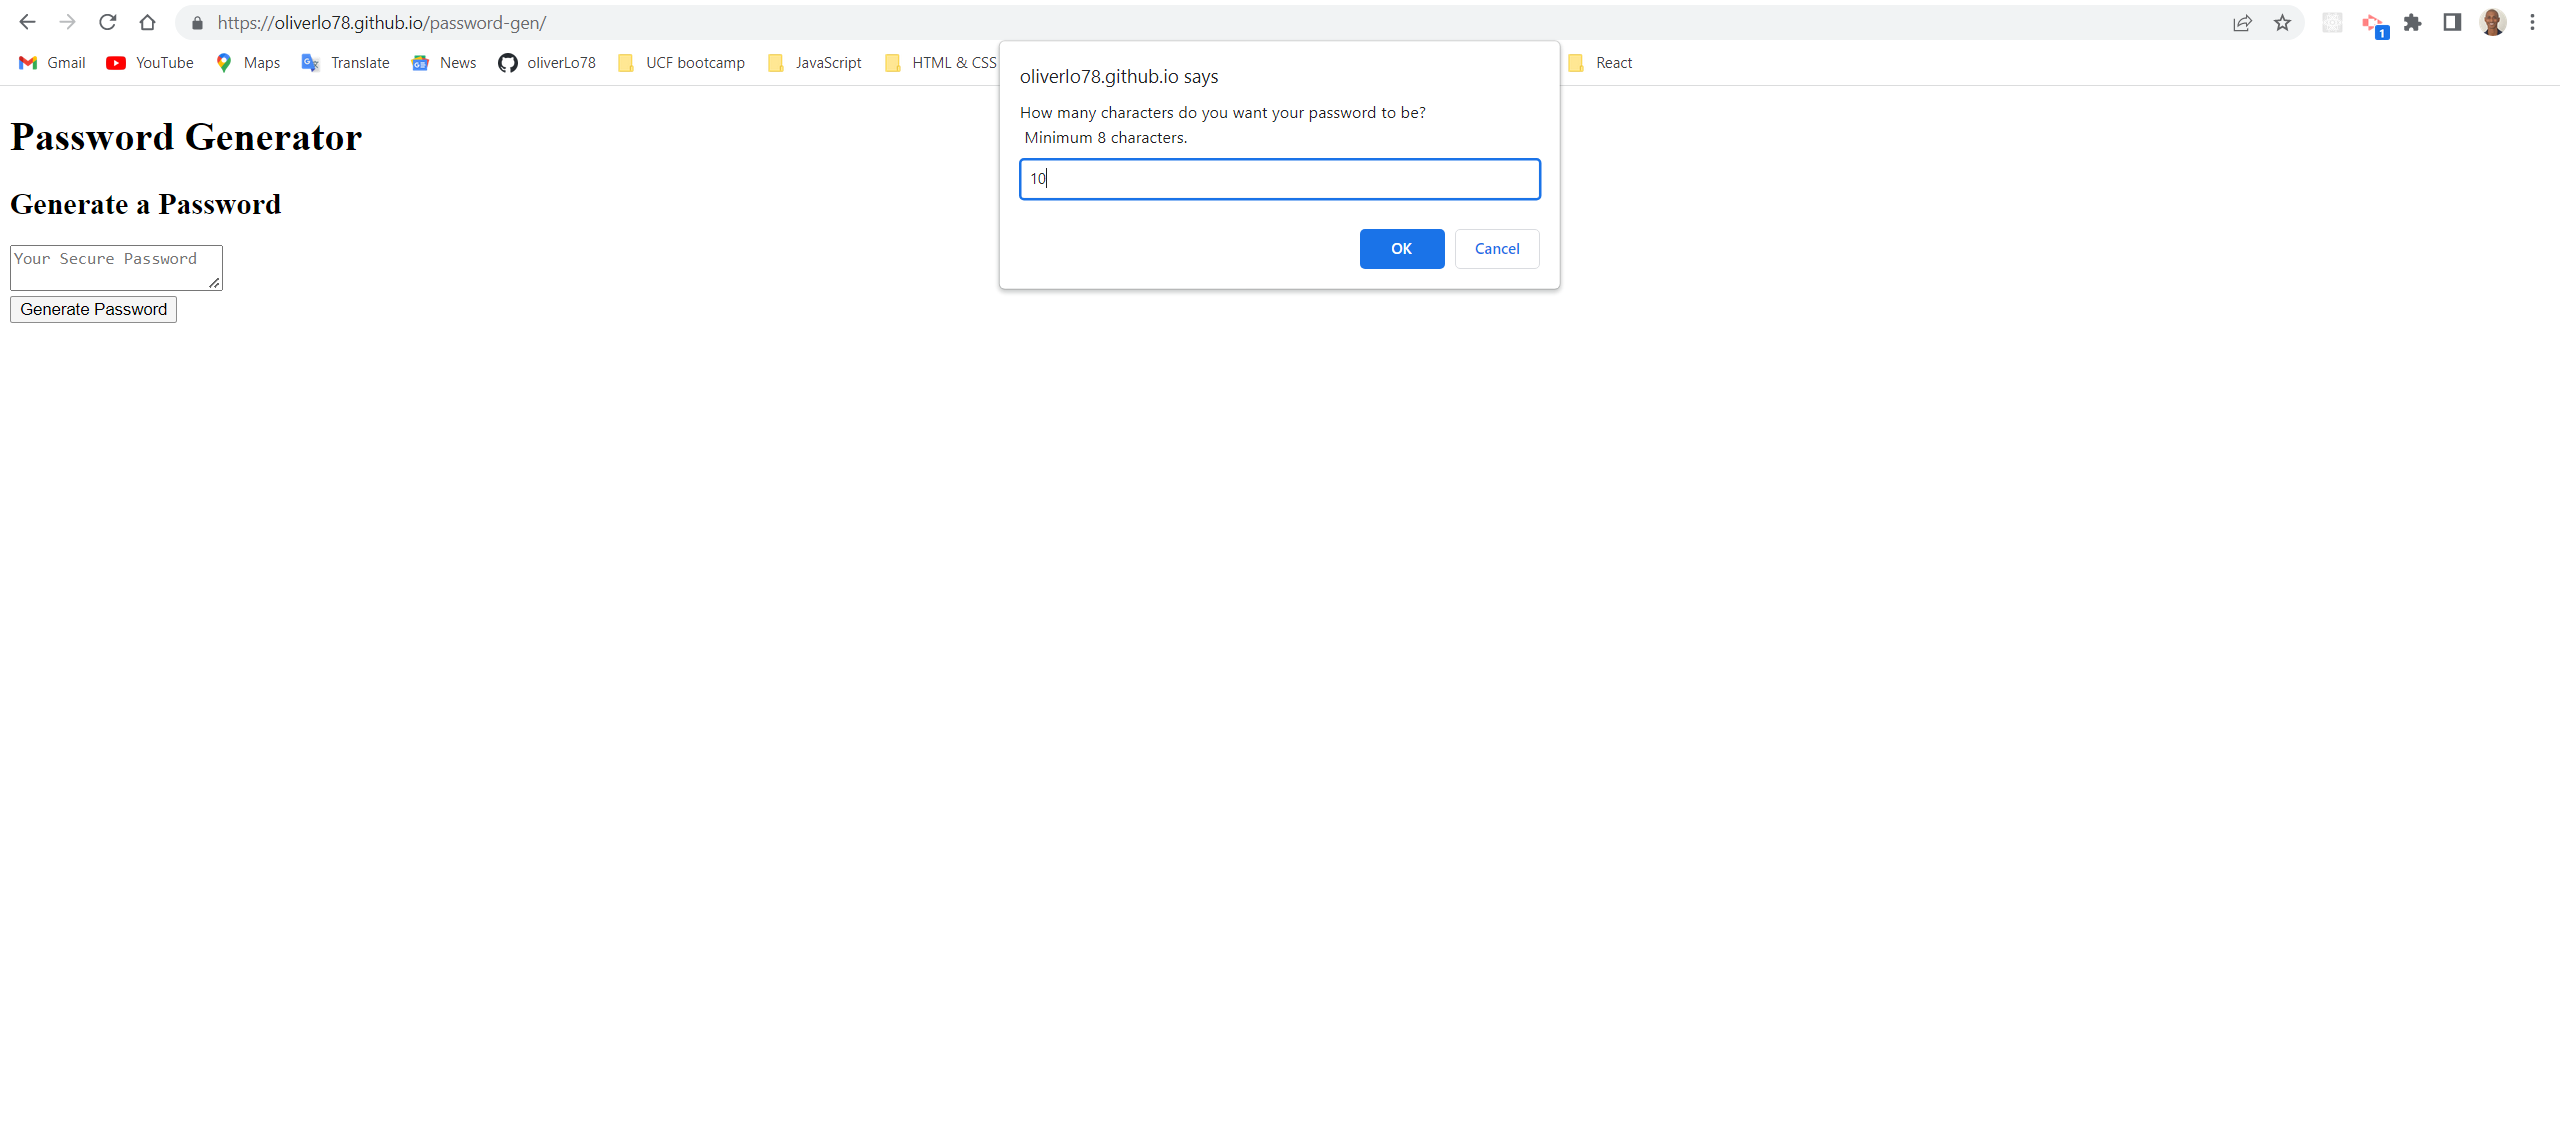Toggle the bookmark star for this page
The height and width of the screenshot is (1132, 2560).
(2282, 22)
